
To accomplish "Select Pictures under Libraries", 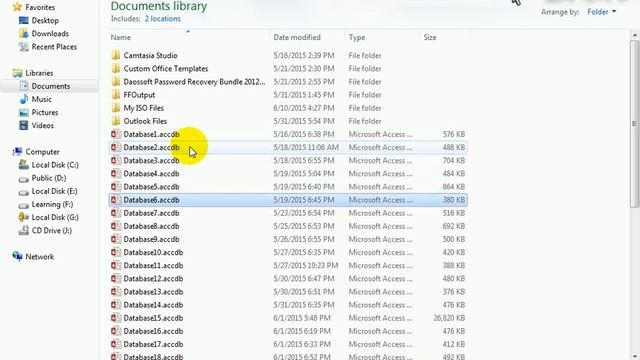I will 45,112.
